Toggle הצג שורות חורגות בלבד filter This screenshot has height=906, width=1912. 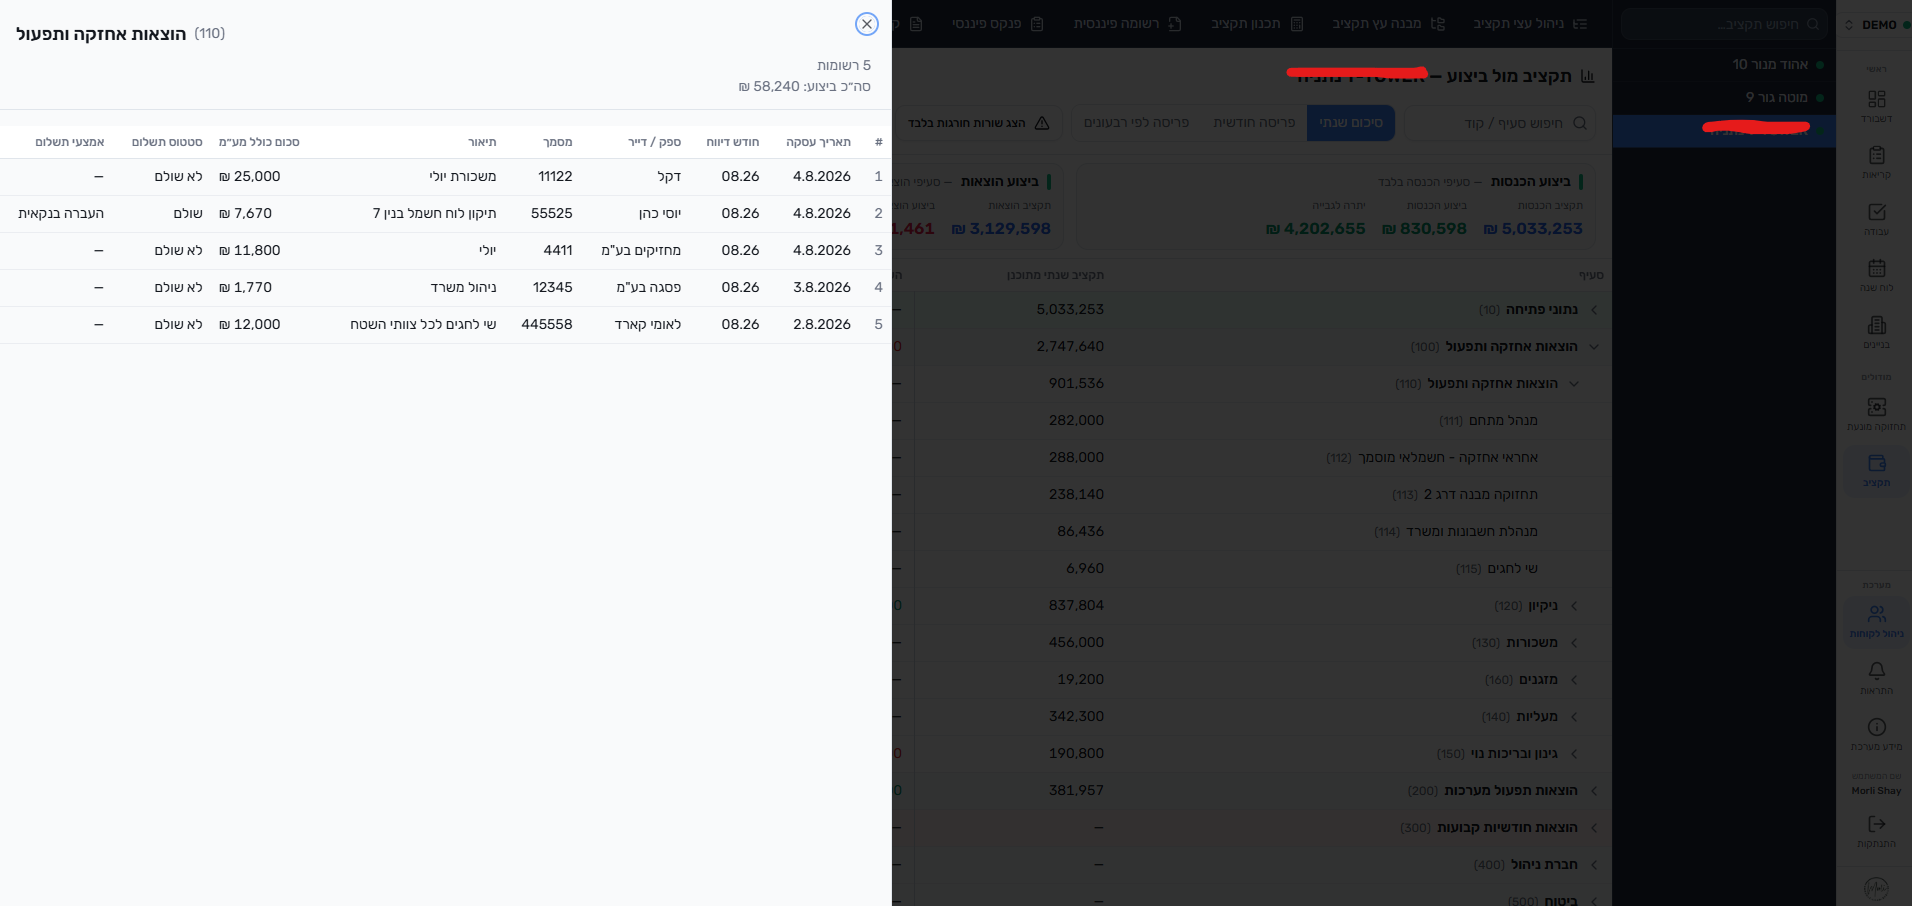(979, 123)
